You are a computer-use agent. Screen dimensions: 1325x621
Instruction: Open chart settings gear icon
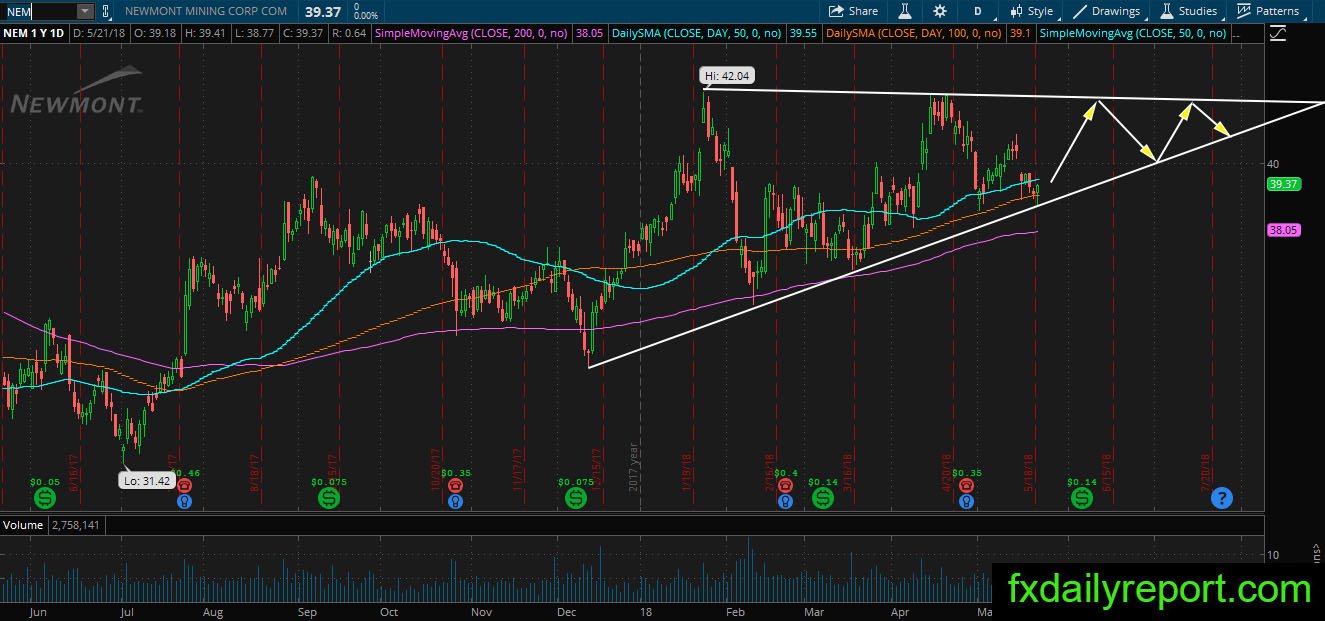pyautogui.click(x=940, y=11)
